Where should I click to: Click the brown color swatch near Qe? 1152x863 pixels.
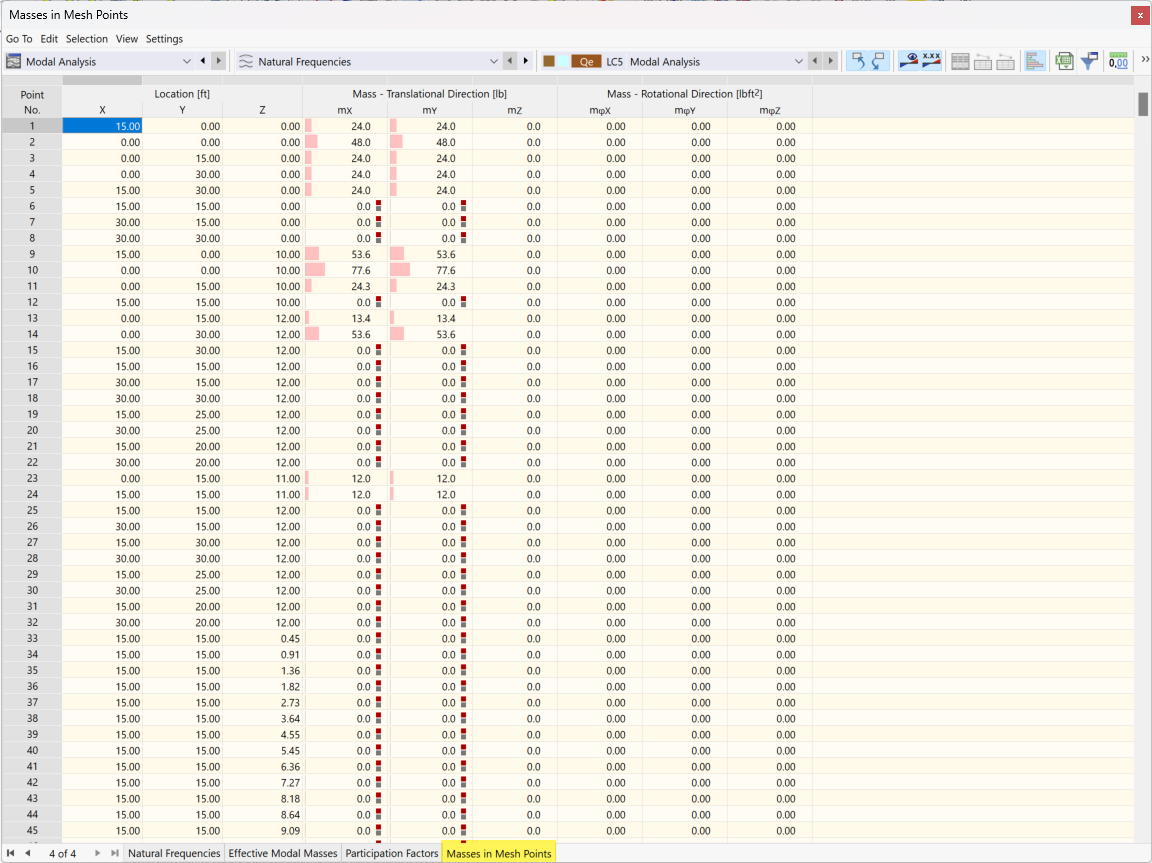pyautogui.click(x=549, y=60)
